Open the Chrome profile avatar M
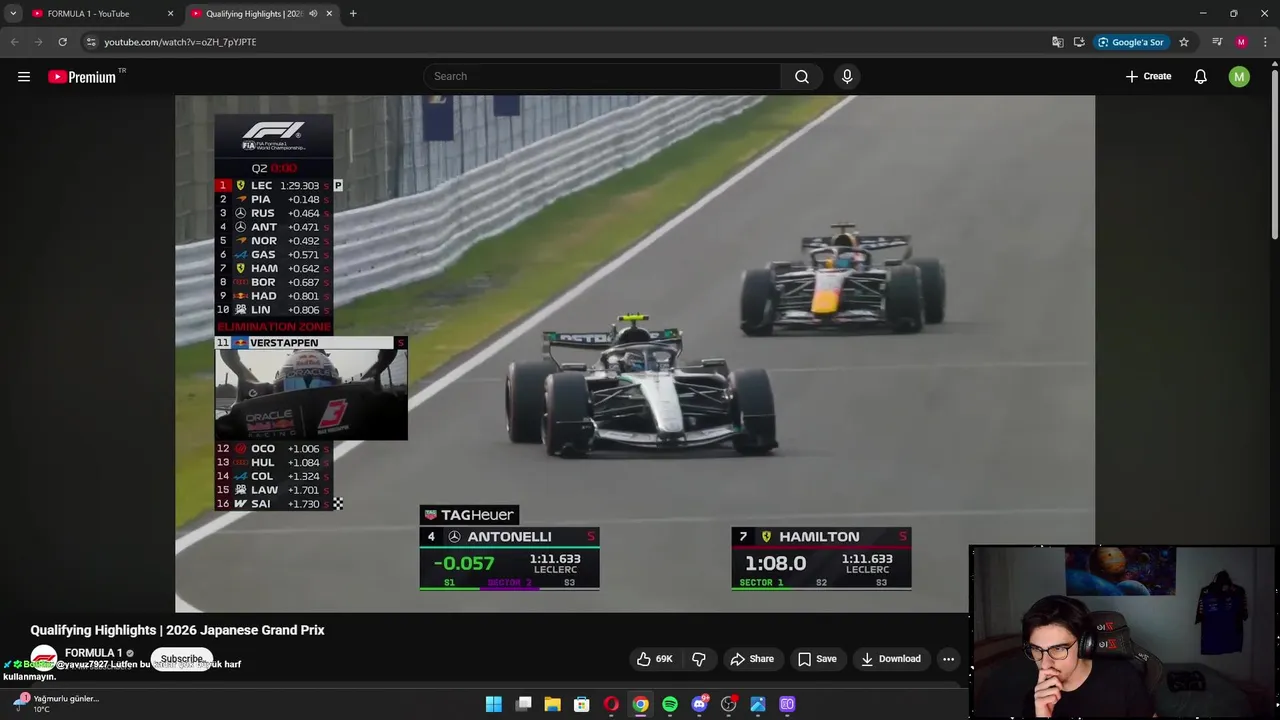 coord(1241,42)
